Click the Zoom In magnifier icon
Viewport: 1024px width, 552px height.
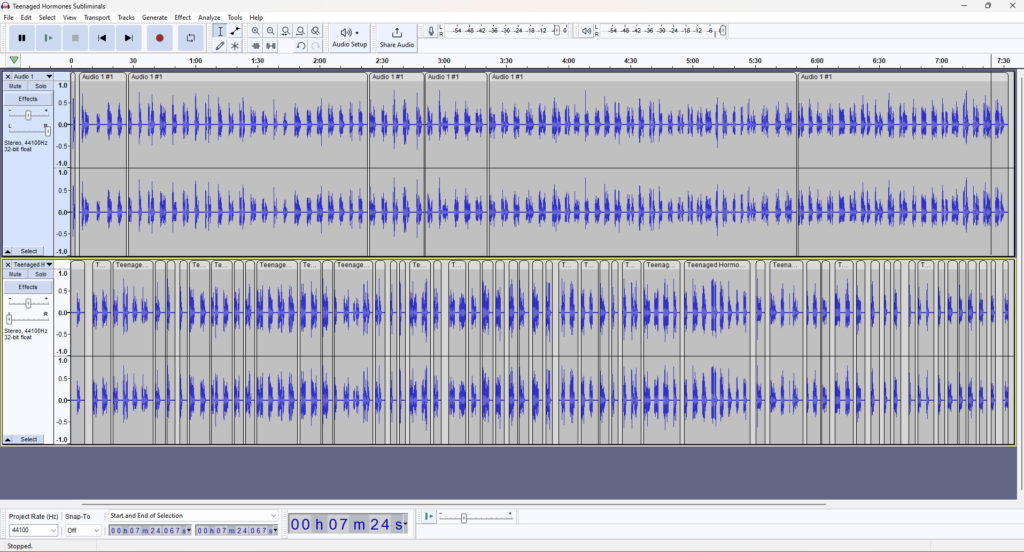[256, 31]
